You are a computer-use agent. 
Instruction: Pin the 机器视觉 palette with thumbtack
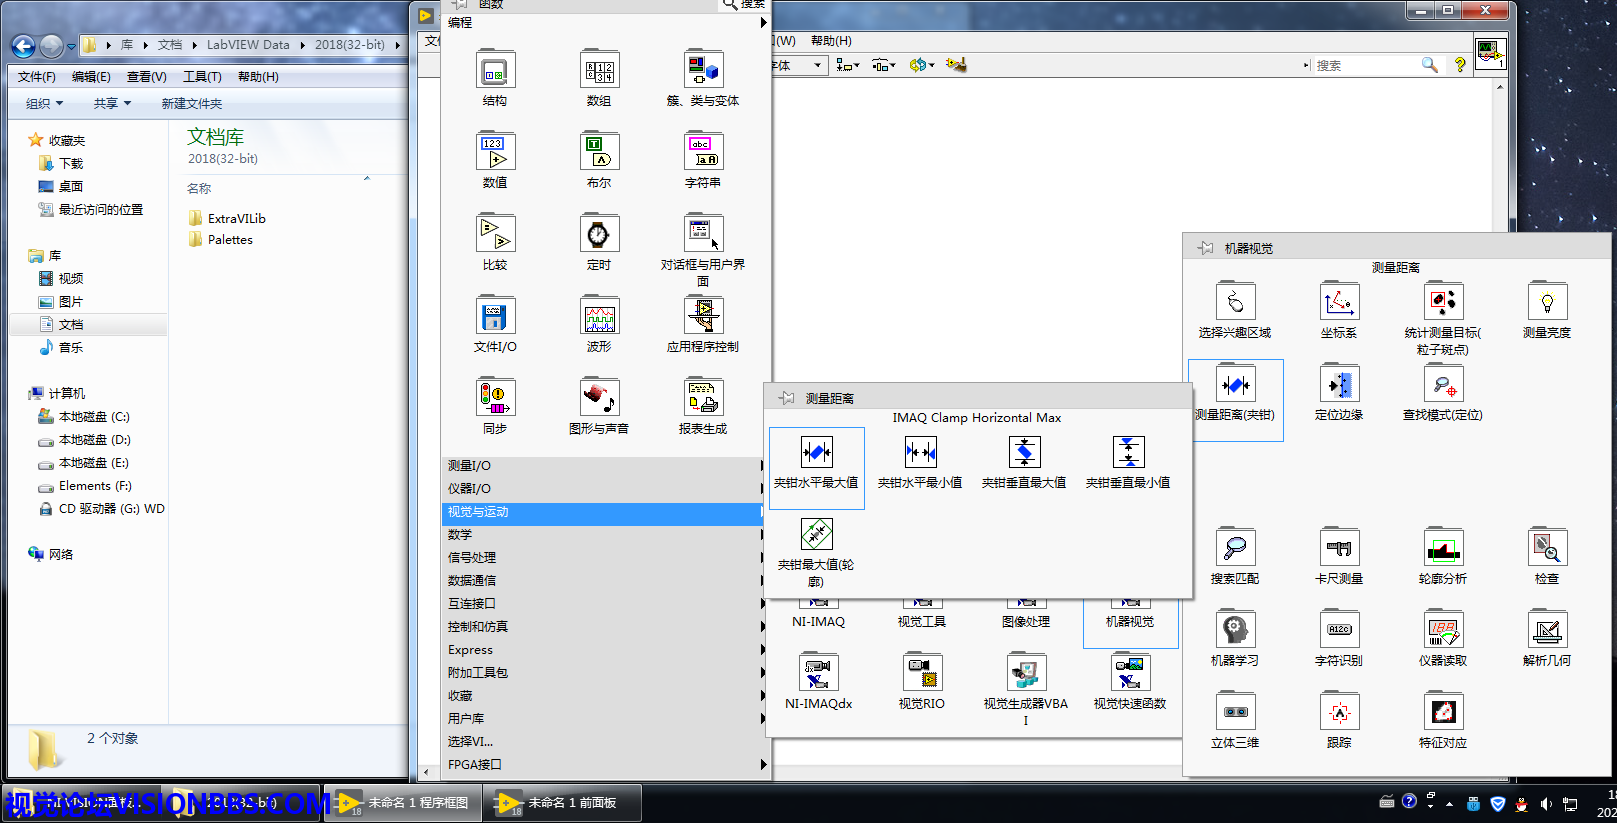pos(1205,248)
